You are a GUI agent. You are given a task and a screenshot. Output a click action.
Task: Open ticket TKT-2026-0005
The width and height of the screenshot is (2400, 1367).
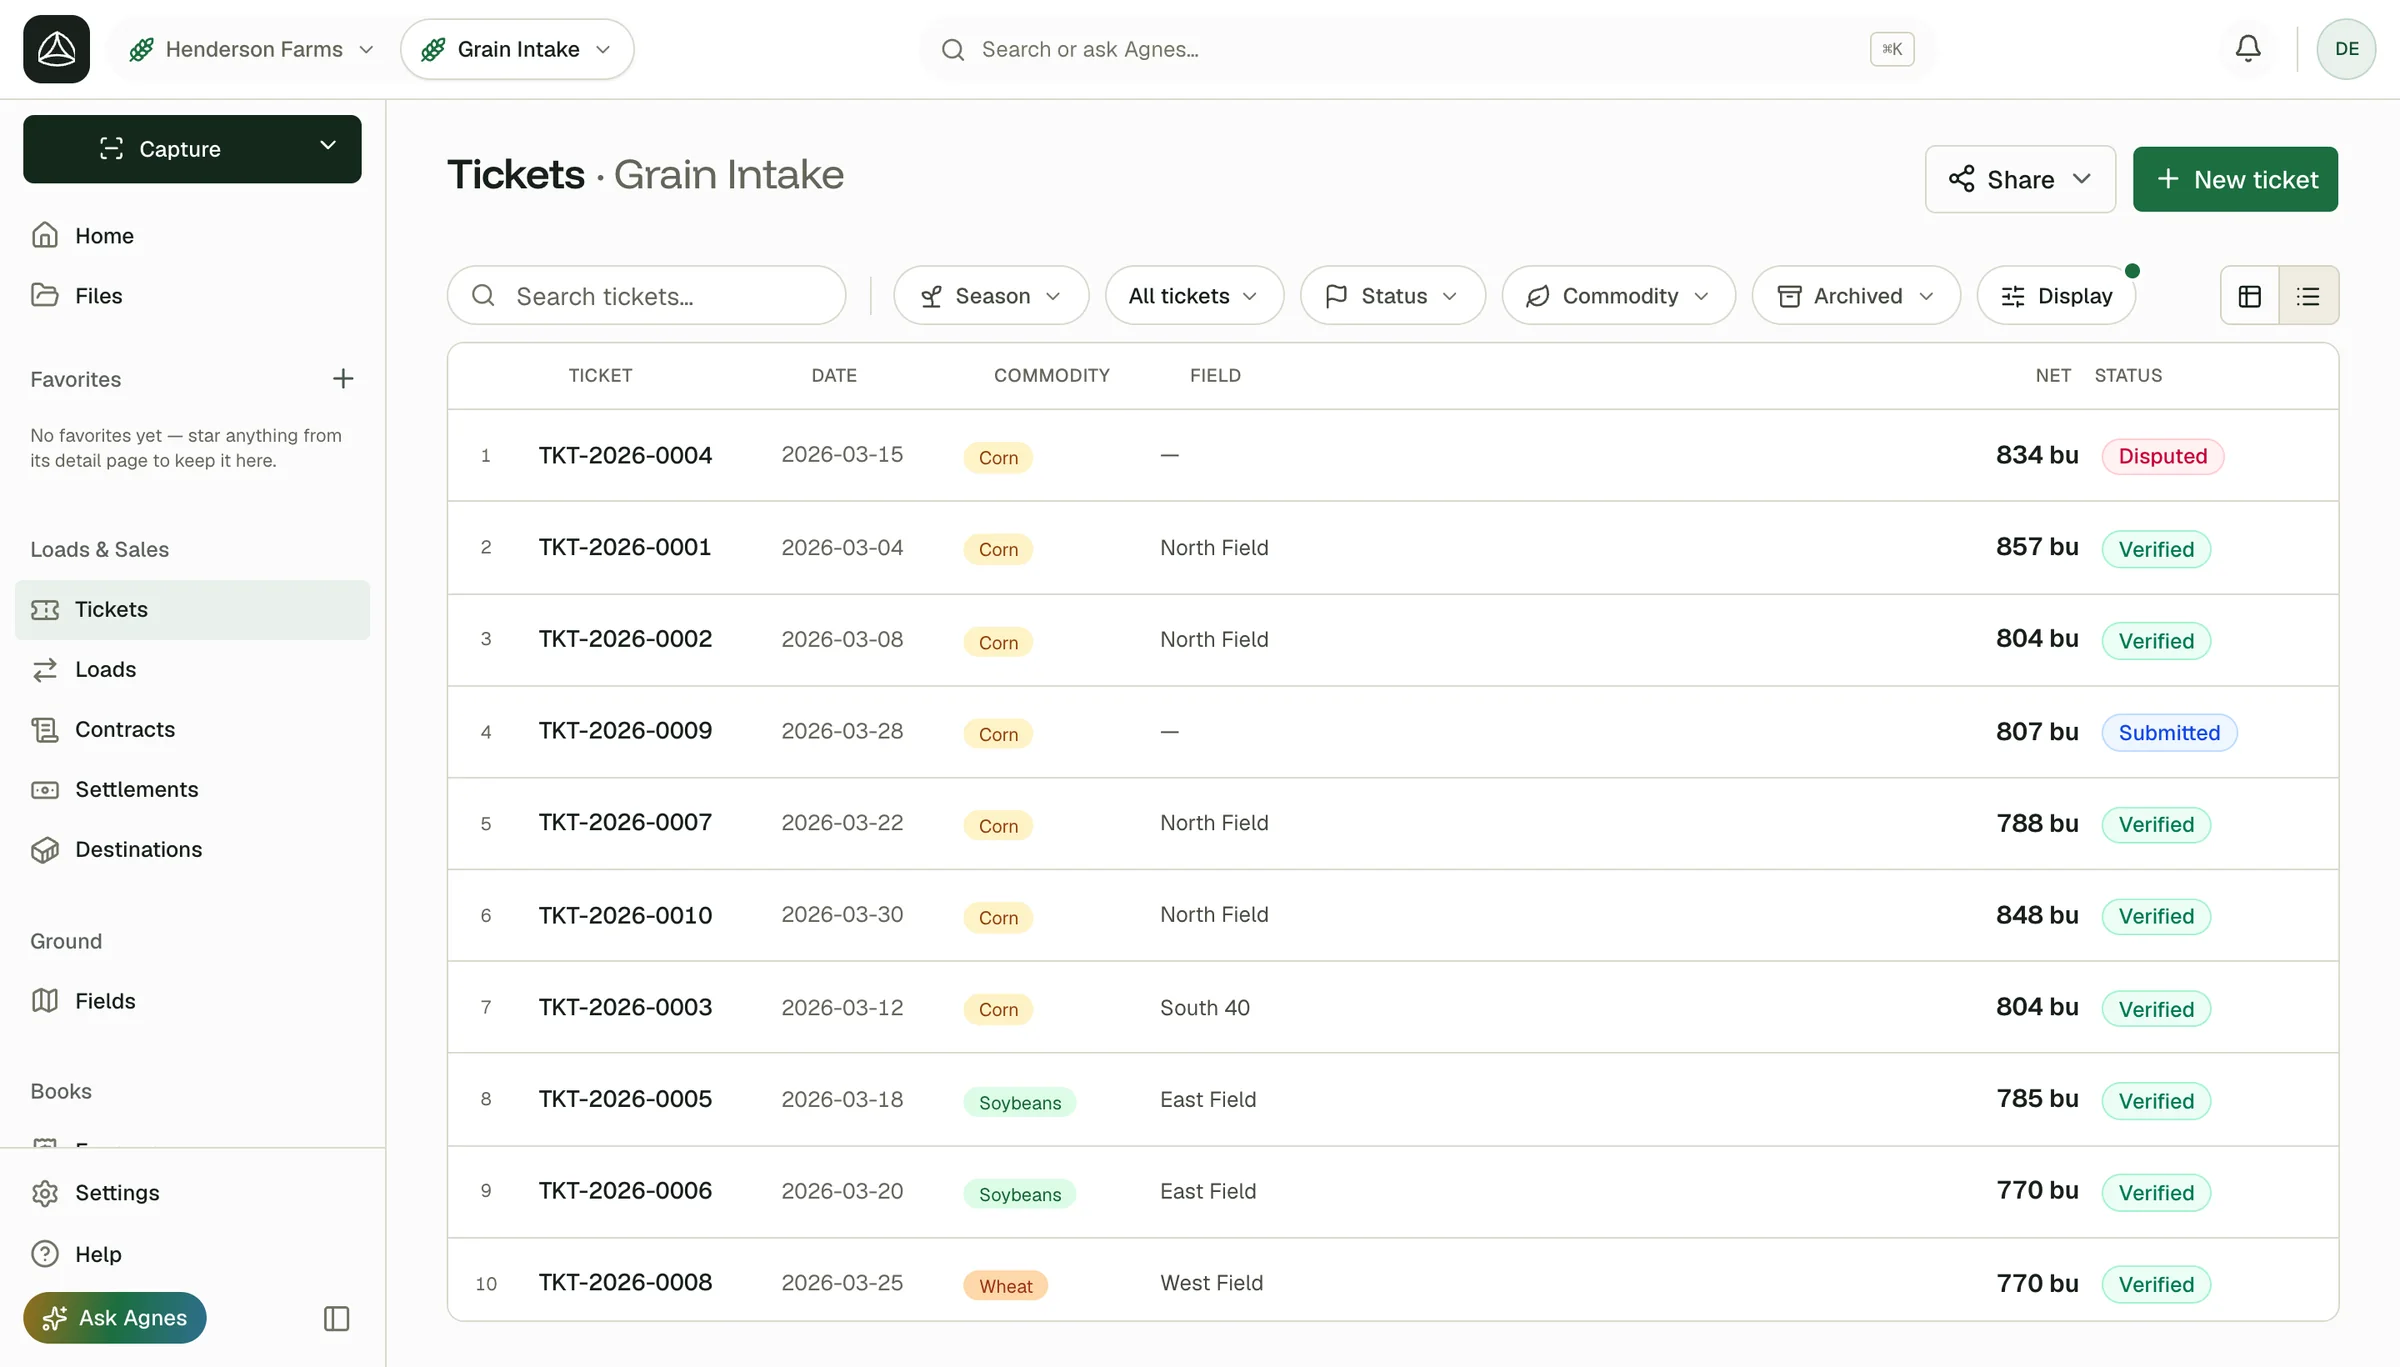(625, 1099)
